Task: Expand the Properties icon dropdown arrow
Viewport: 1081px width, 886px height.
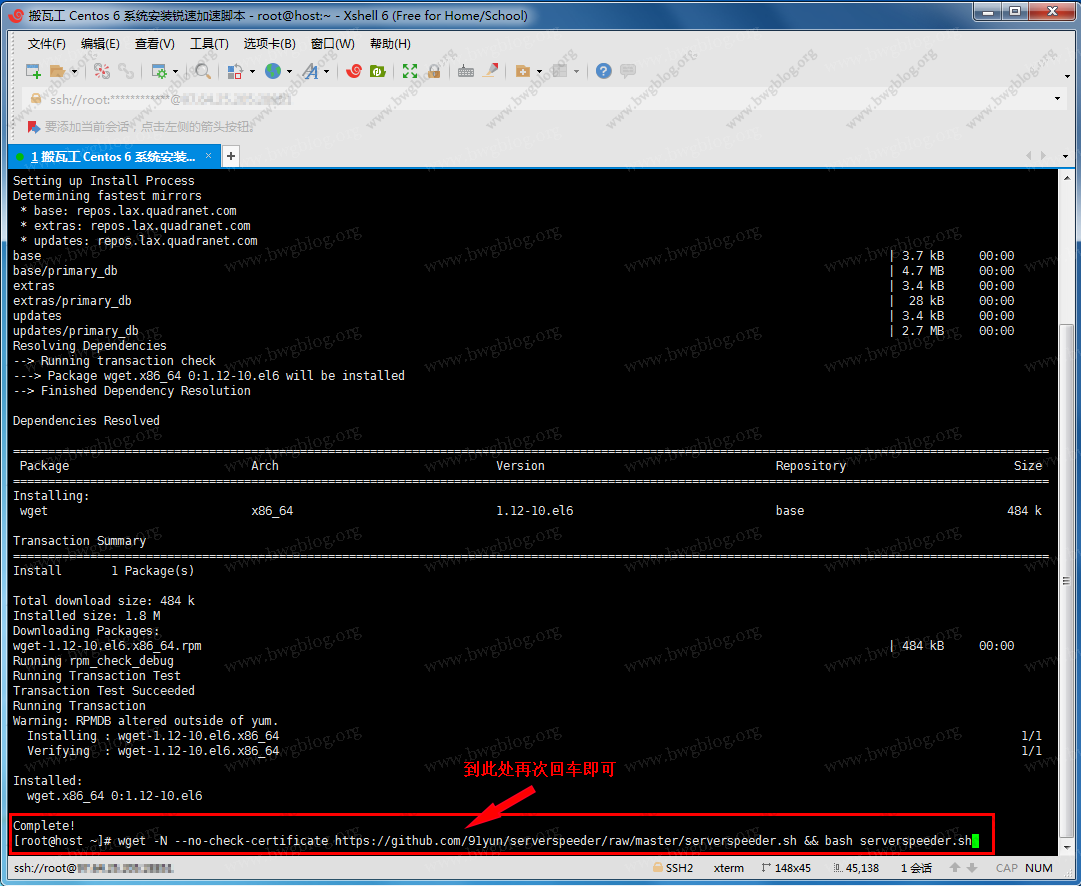Action: tap(176, 71)
